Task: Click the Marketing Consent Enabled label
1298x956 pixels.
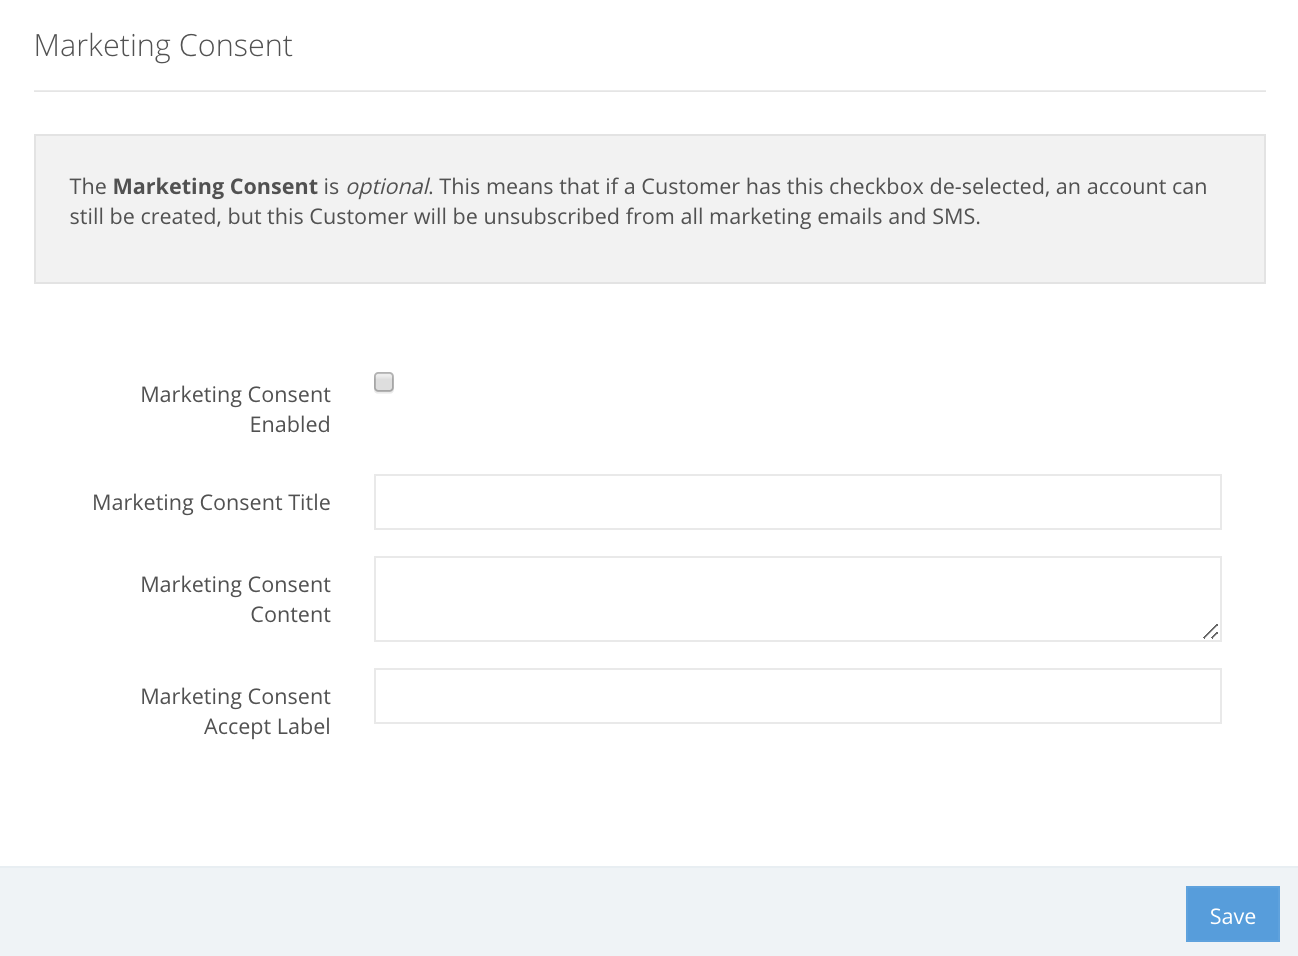Action: [235, 408]
